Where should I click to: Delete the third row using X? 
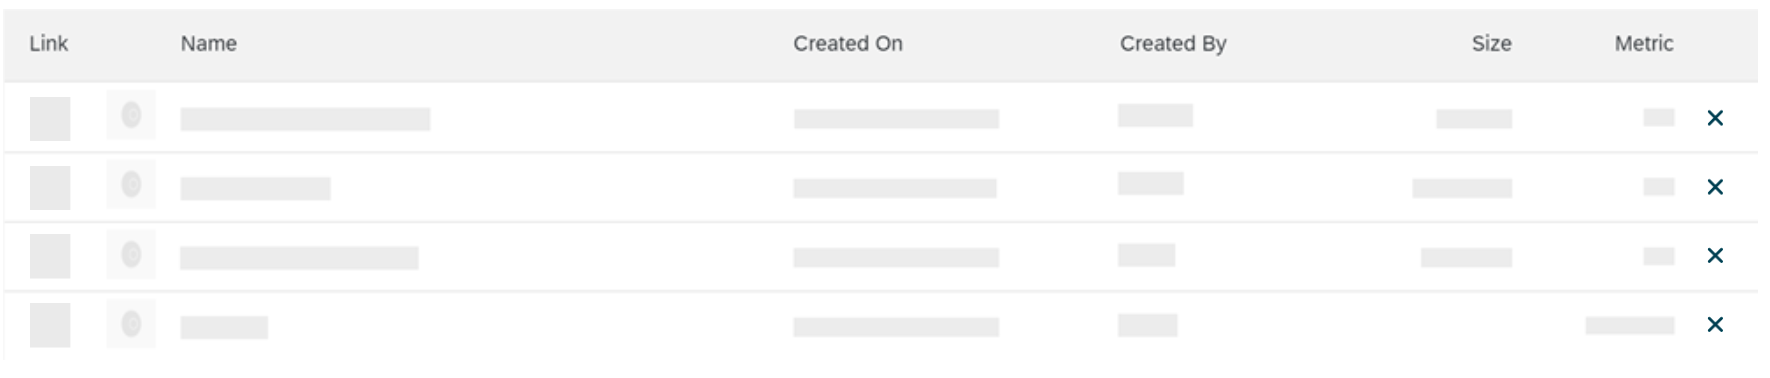(x=1715, y=256)
